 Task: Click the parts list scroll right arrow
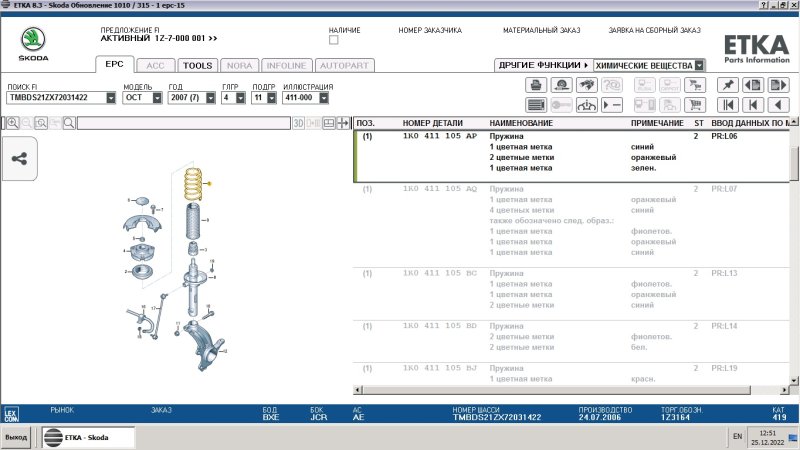click(x=784, y=390)
